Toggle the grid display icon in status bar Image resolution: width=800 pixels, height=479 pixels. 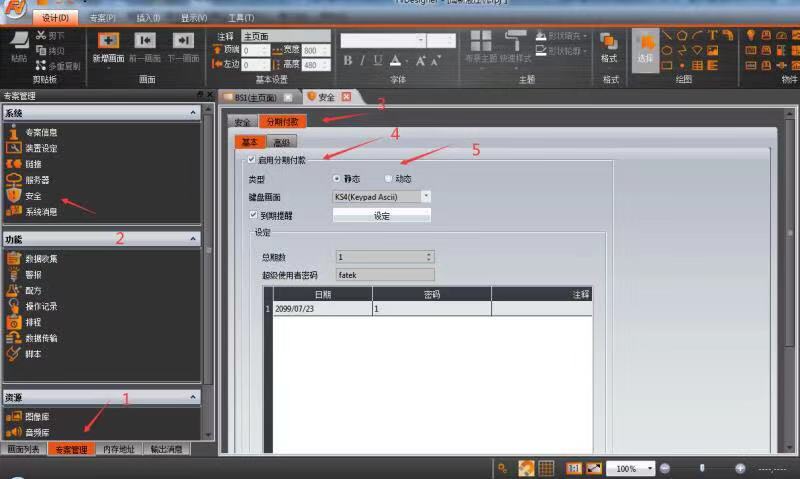tap(546, 468)
